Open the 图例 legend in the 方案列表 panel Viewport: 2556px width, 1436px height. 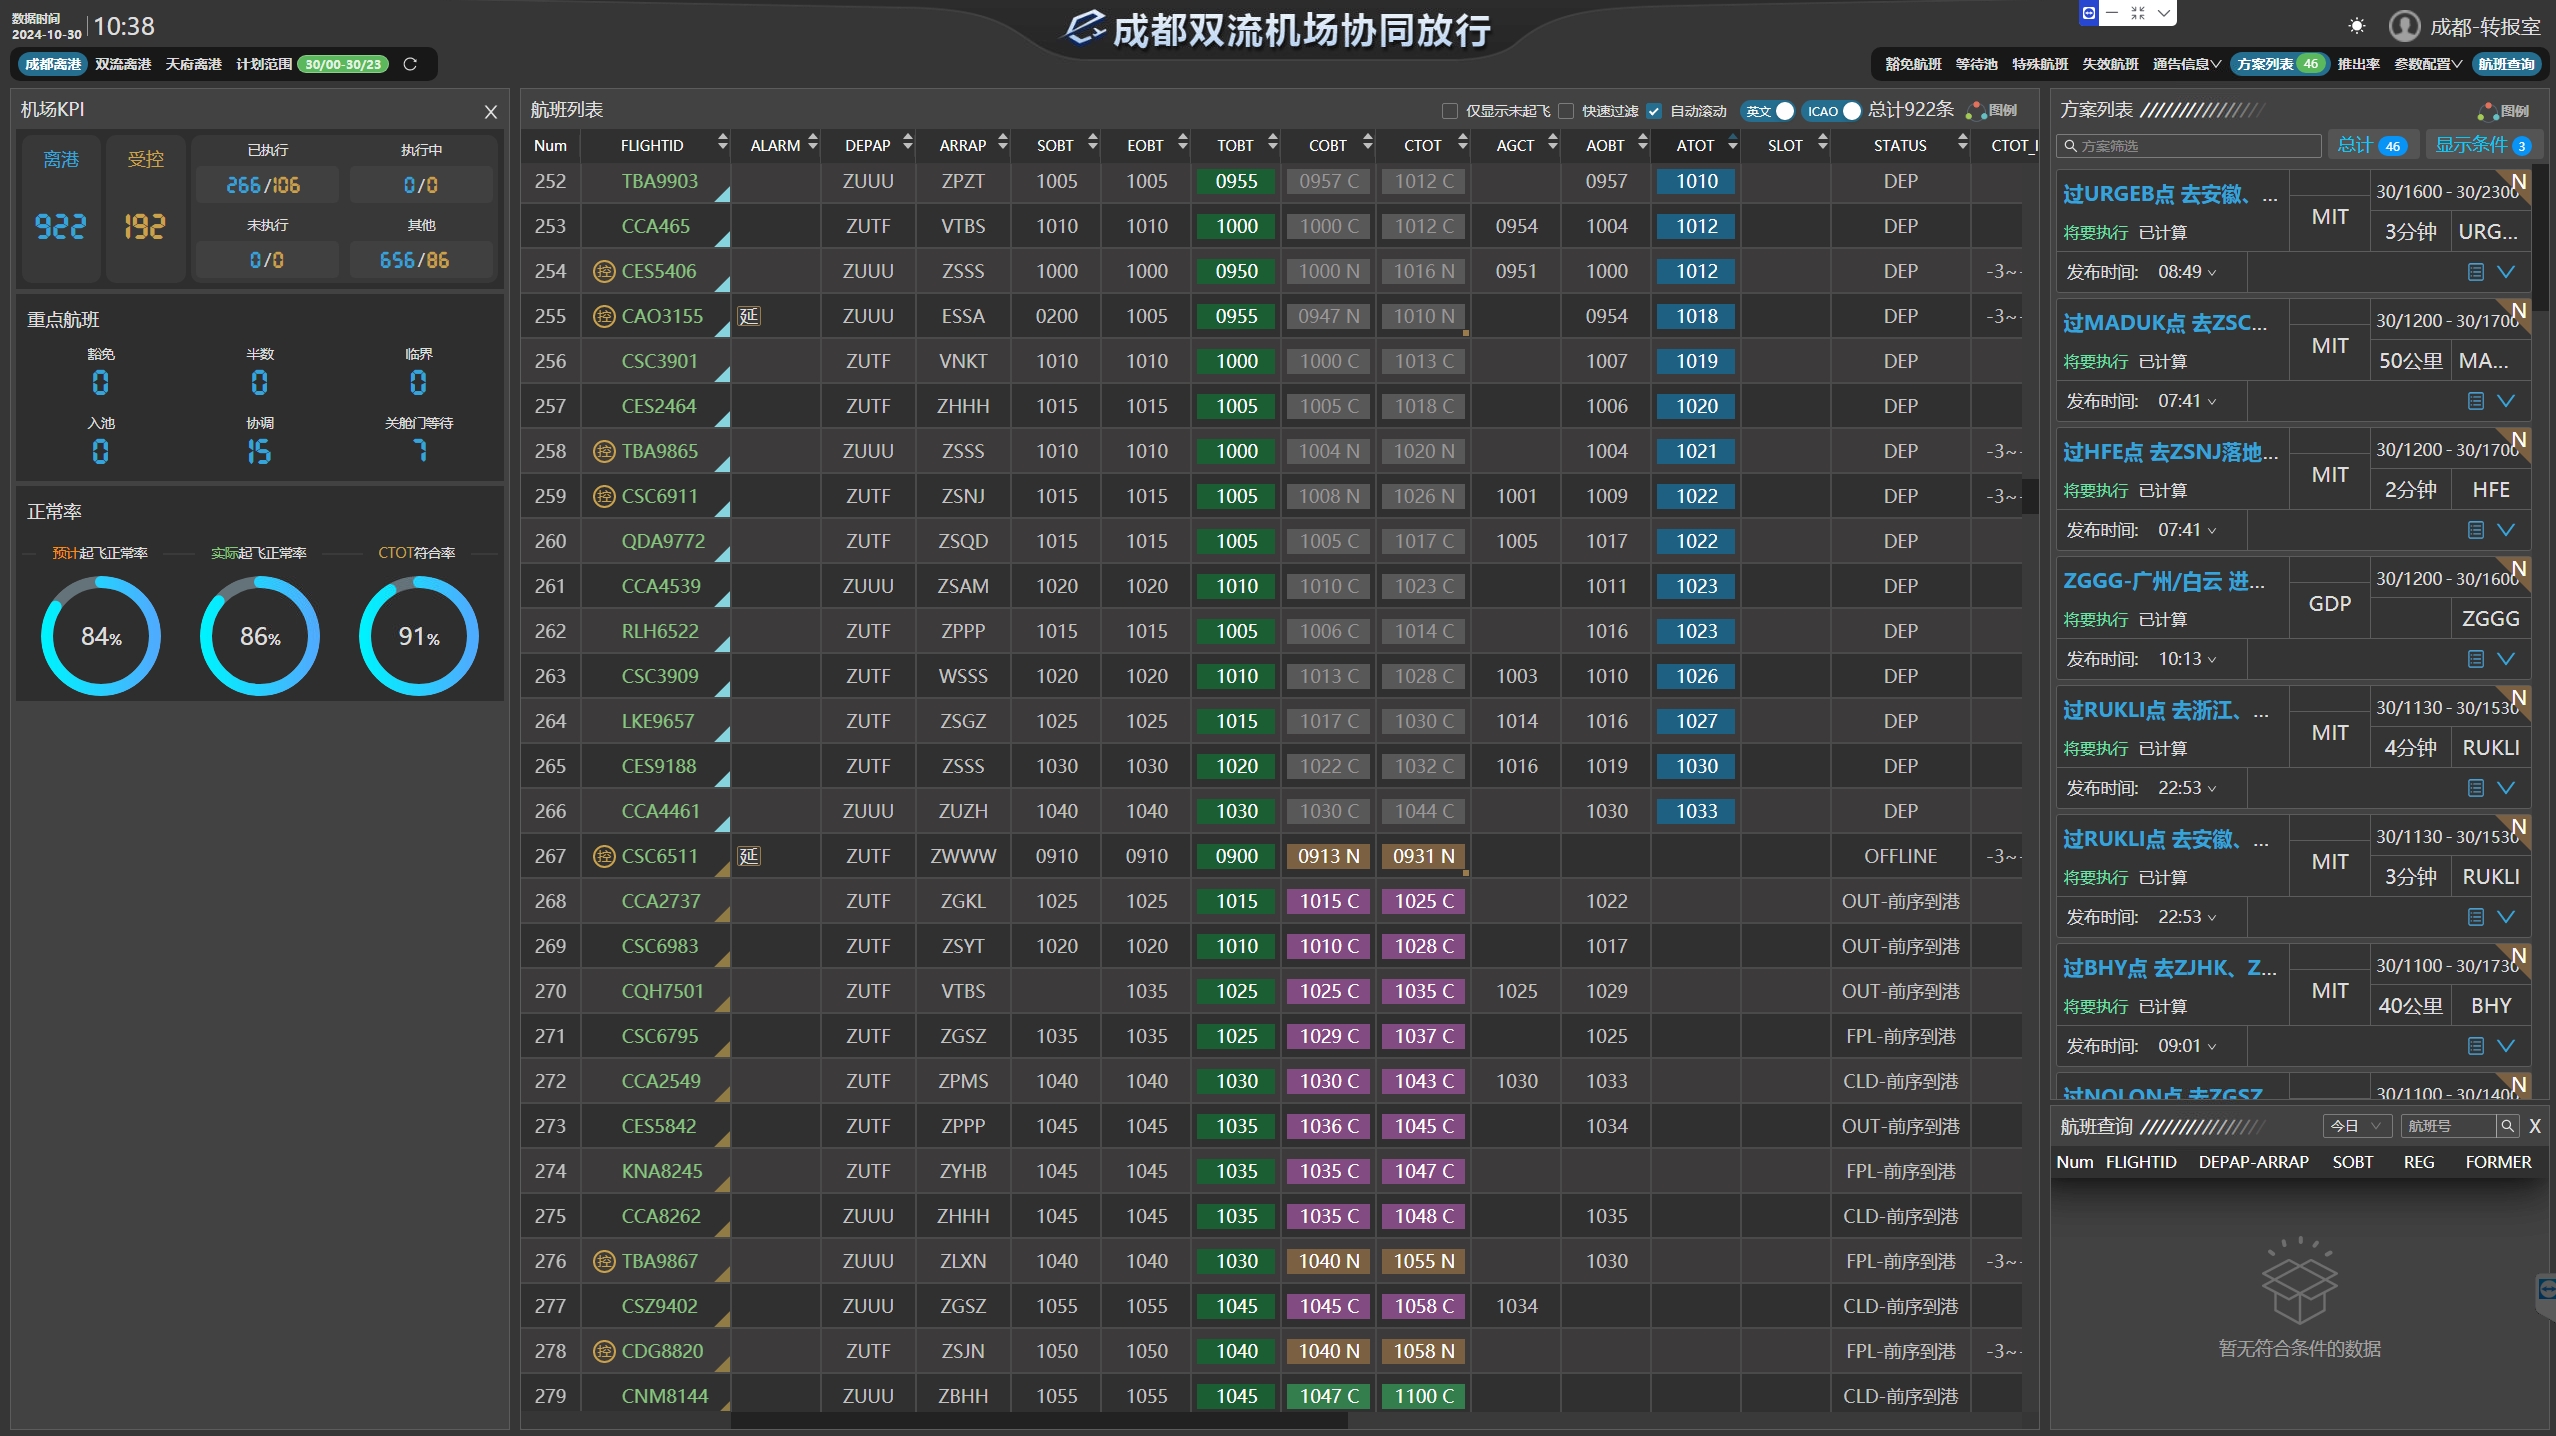click(2504, 111)
